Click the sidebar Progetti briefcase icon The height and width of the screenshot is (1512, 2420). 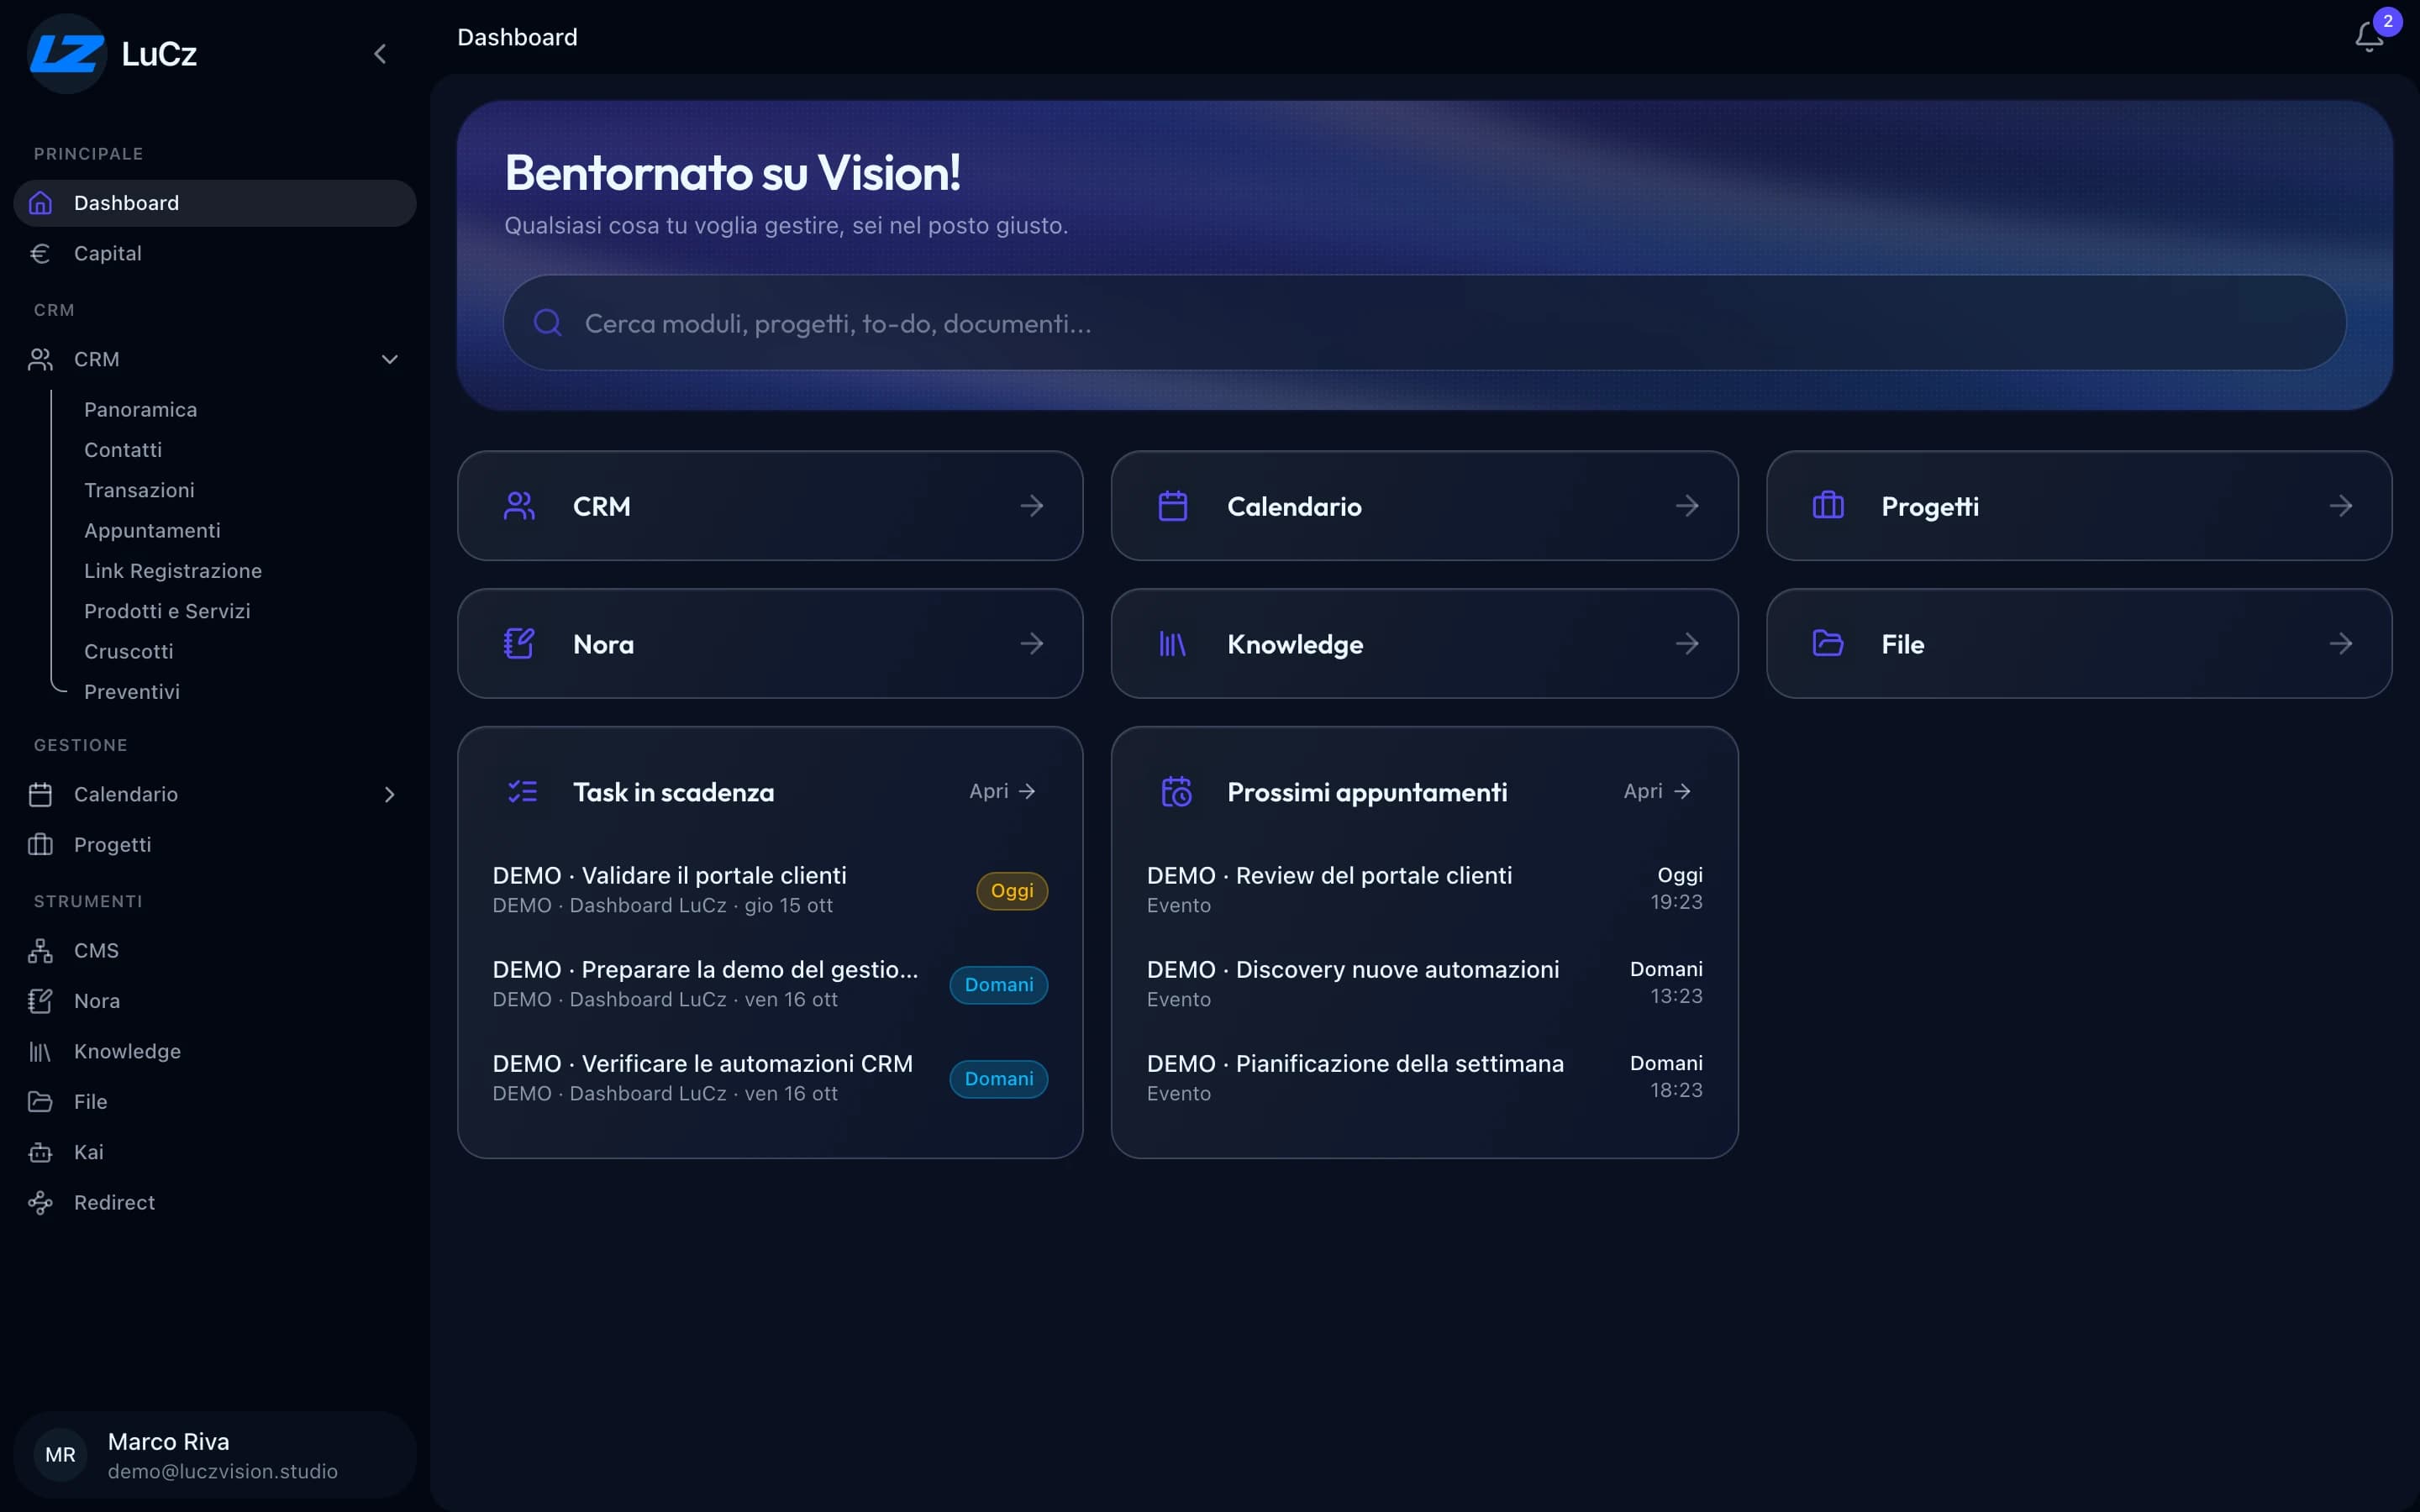(x=40, y=844)
